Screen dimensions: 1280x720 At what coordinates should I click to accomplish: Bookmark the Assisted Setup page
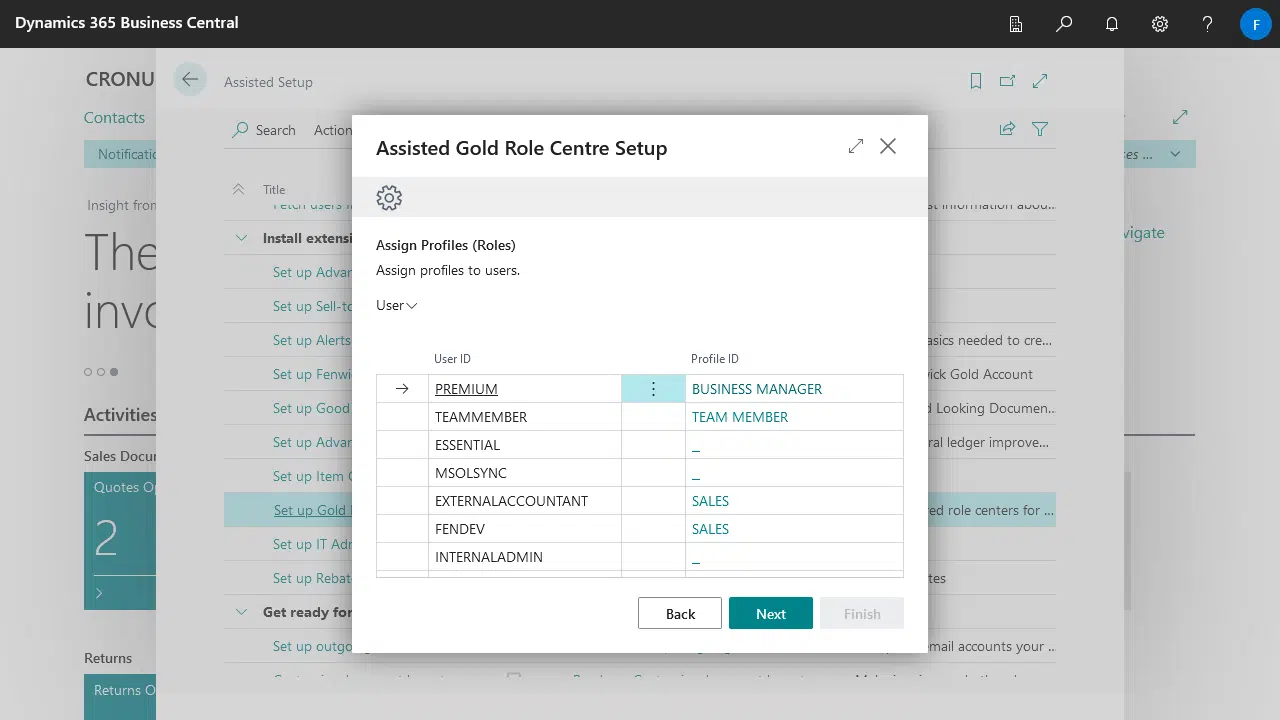pos(976,82)
